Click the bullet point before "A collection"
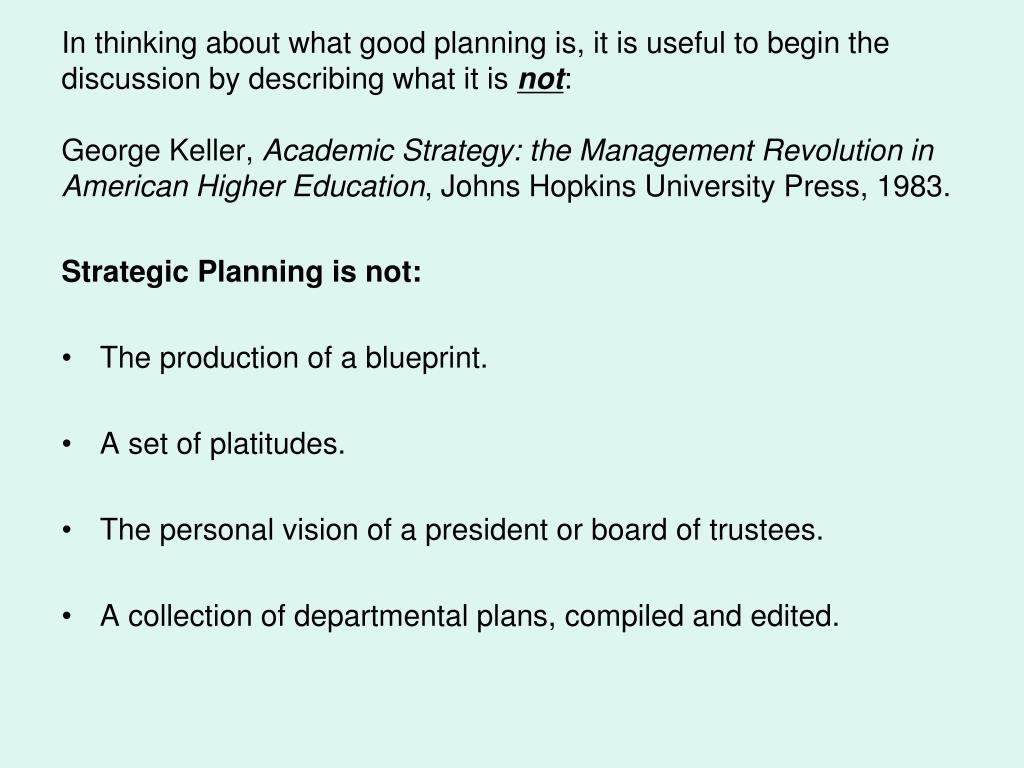This screenshot has width=1024, height=768. pos(67,616)
